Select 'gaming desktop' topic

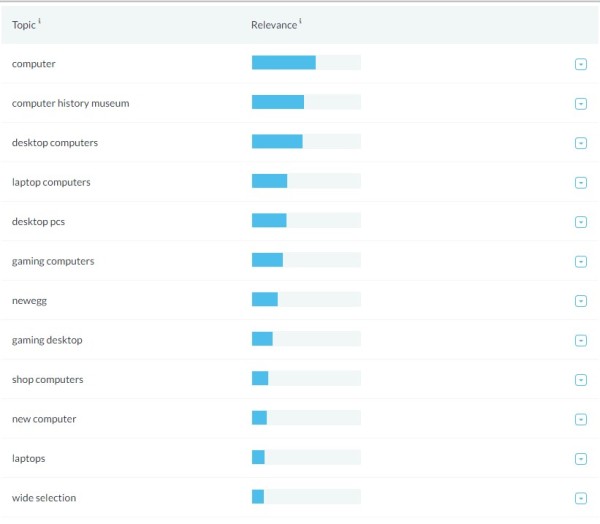[x=47, y=340]
